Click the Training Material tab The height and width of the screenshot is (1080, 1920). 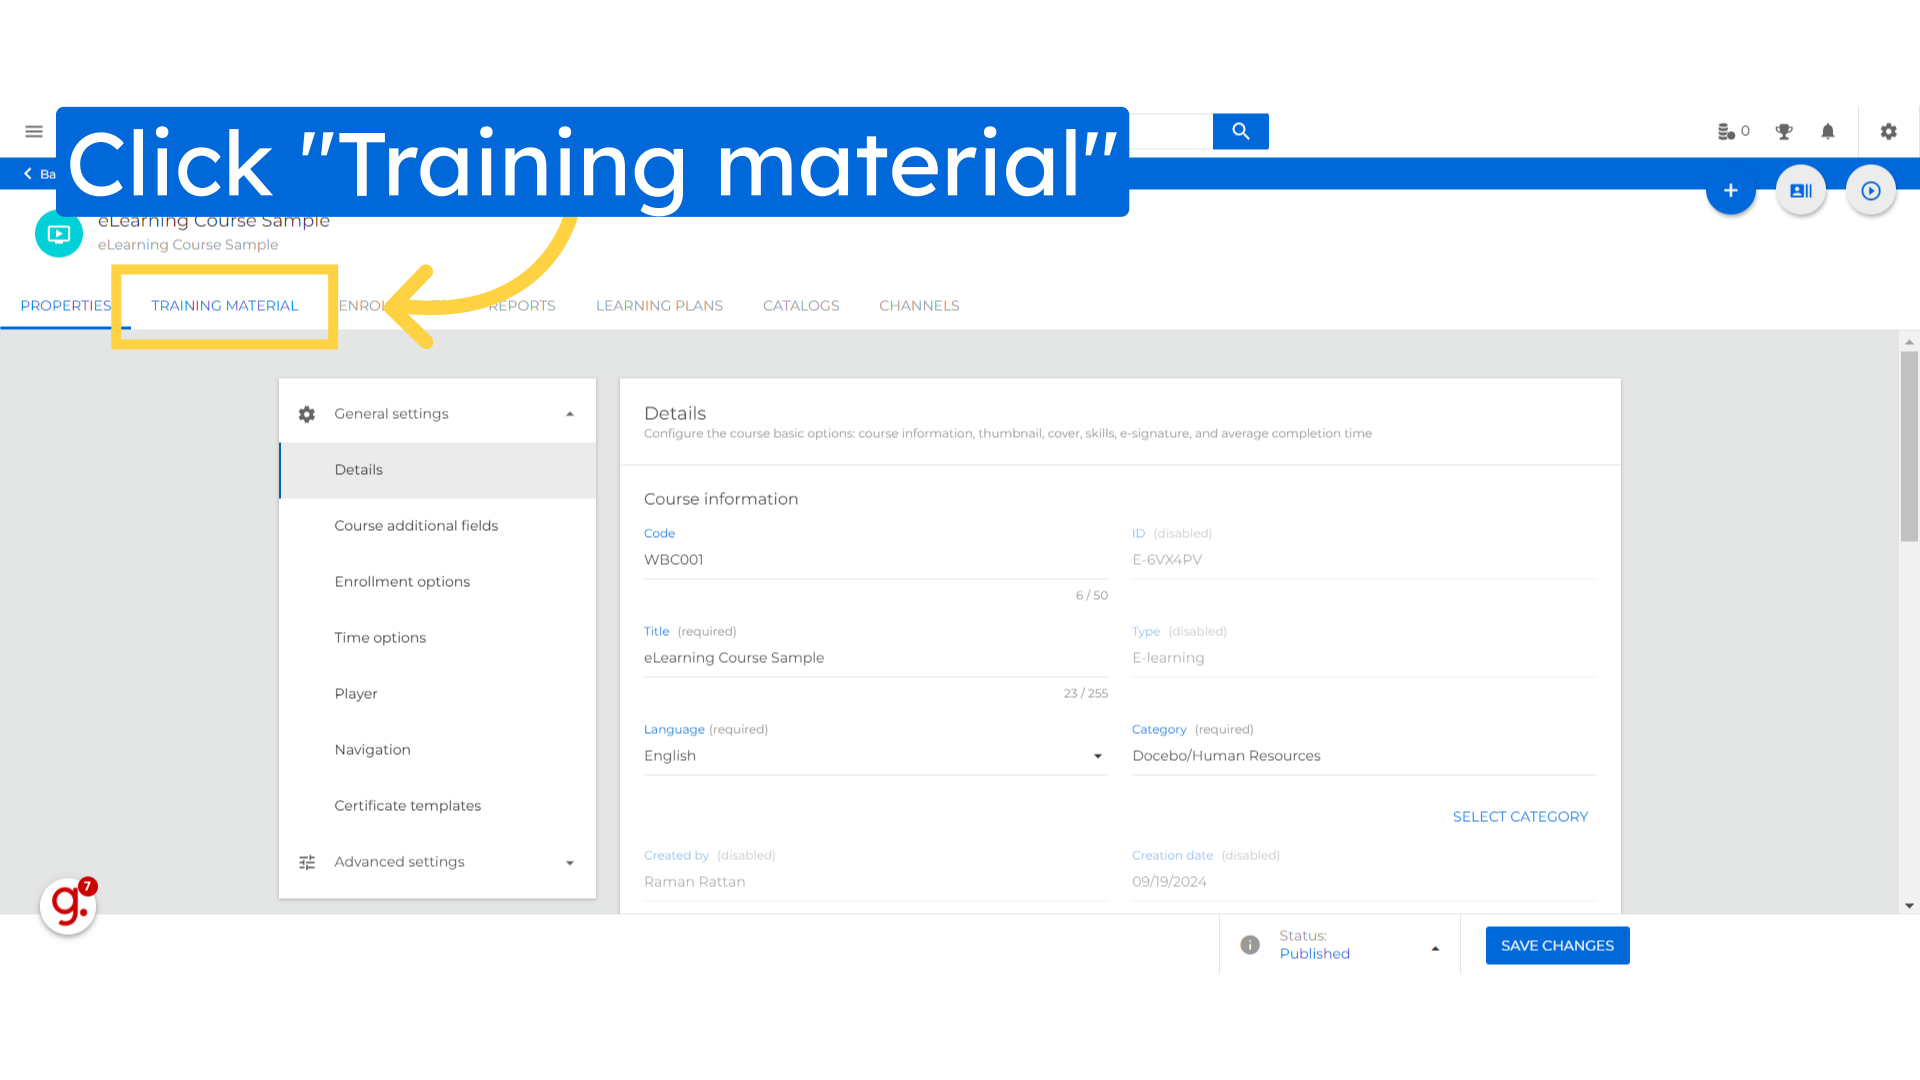coord(224,305)
